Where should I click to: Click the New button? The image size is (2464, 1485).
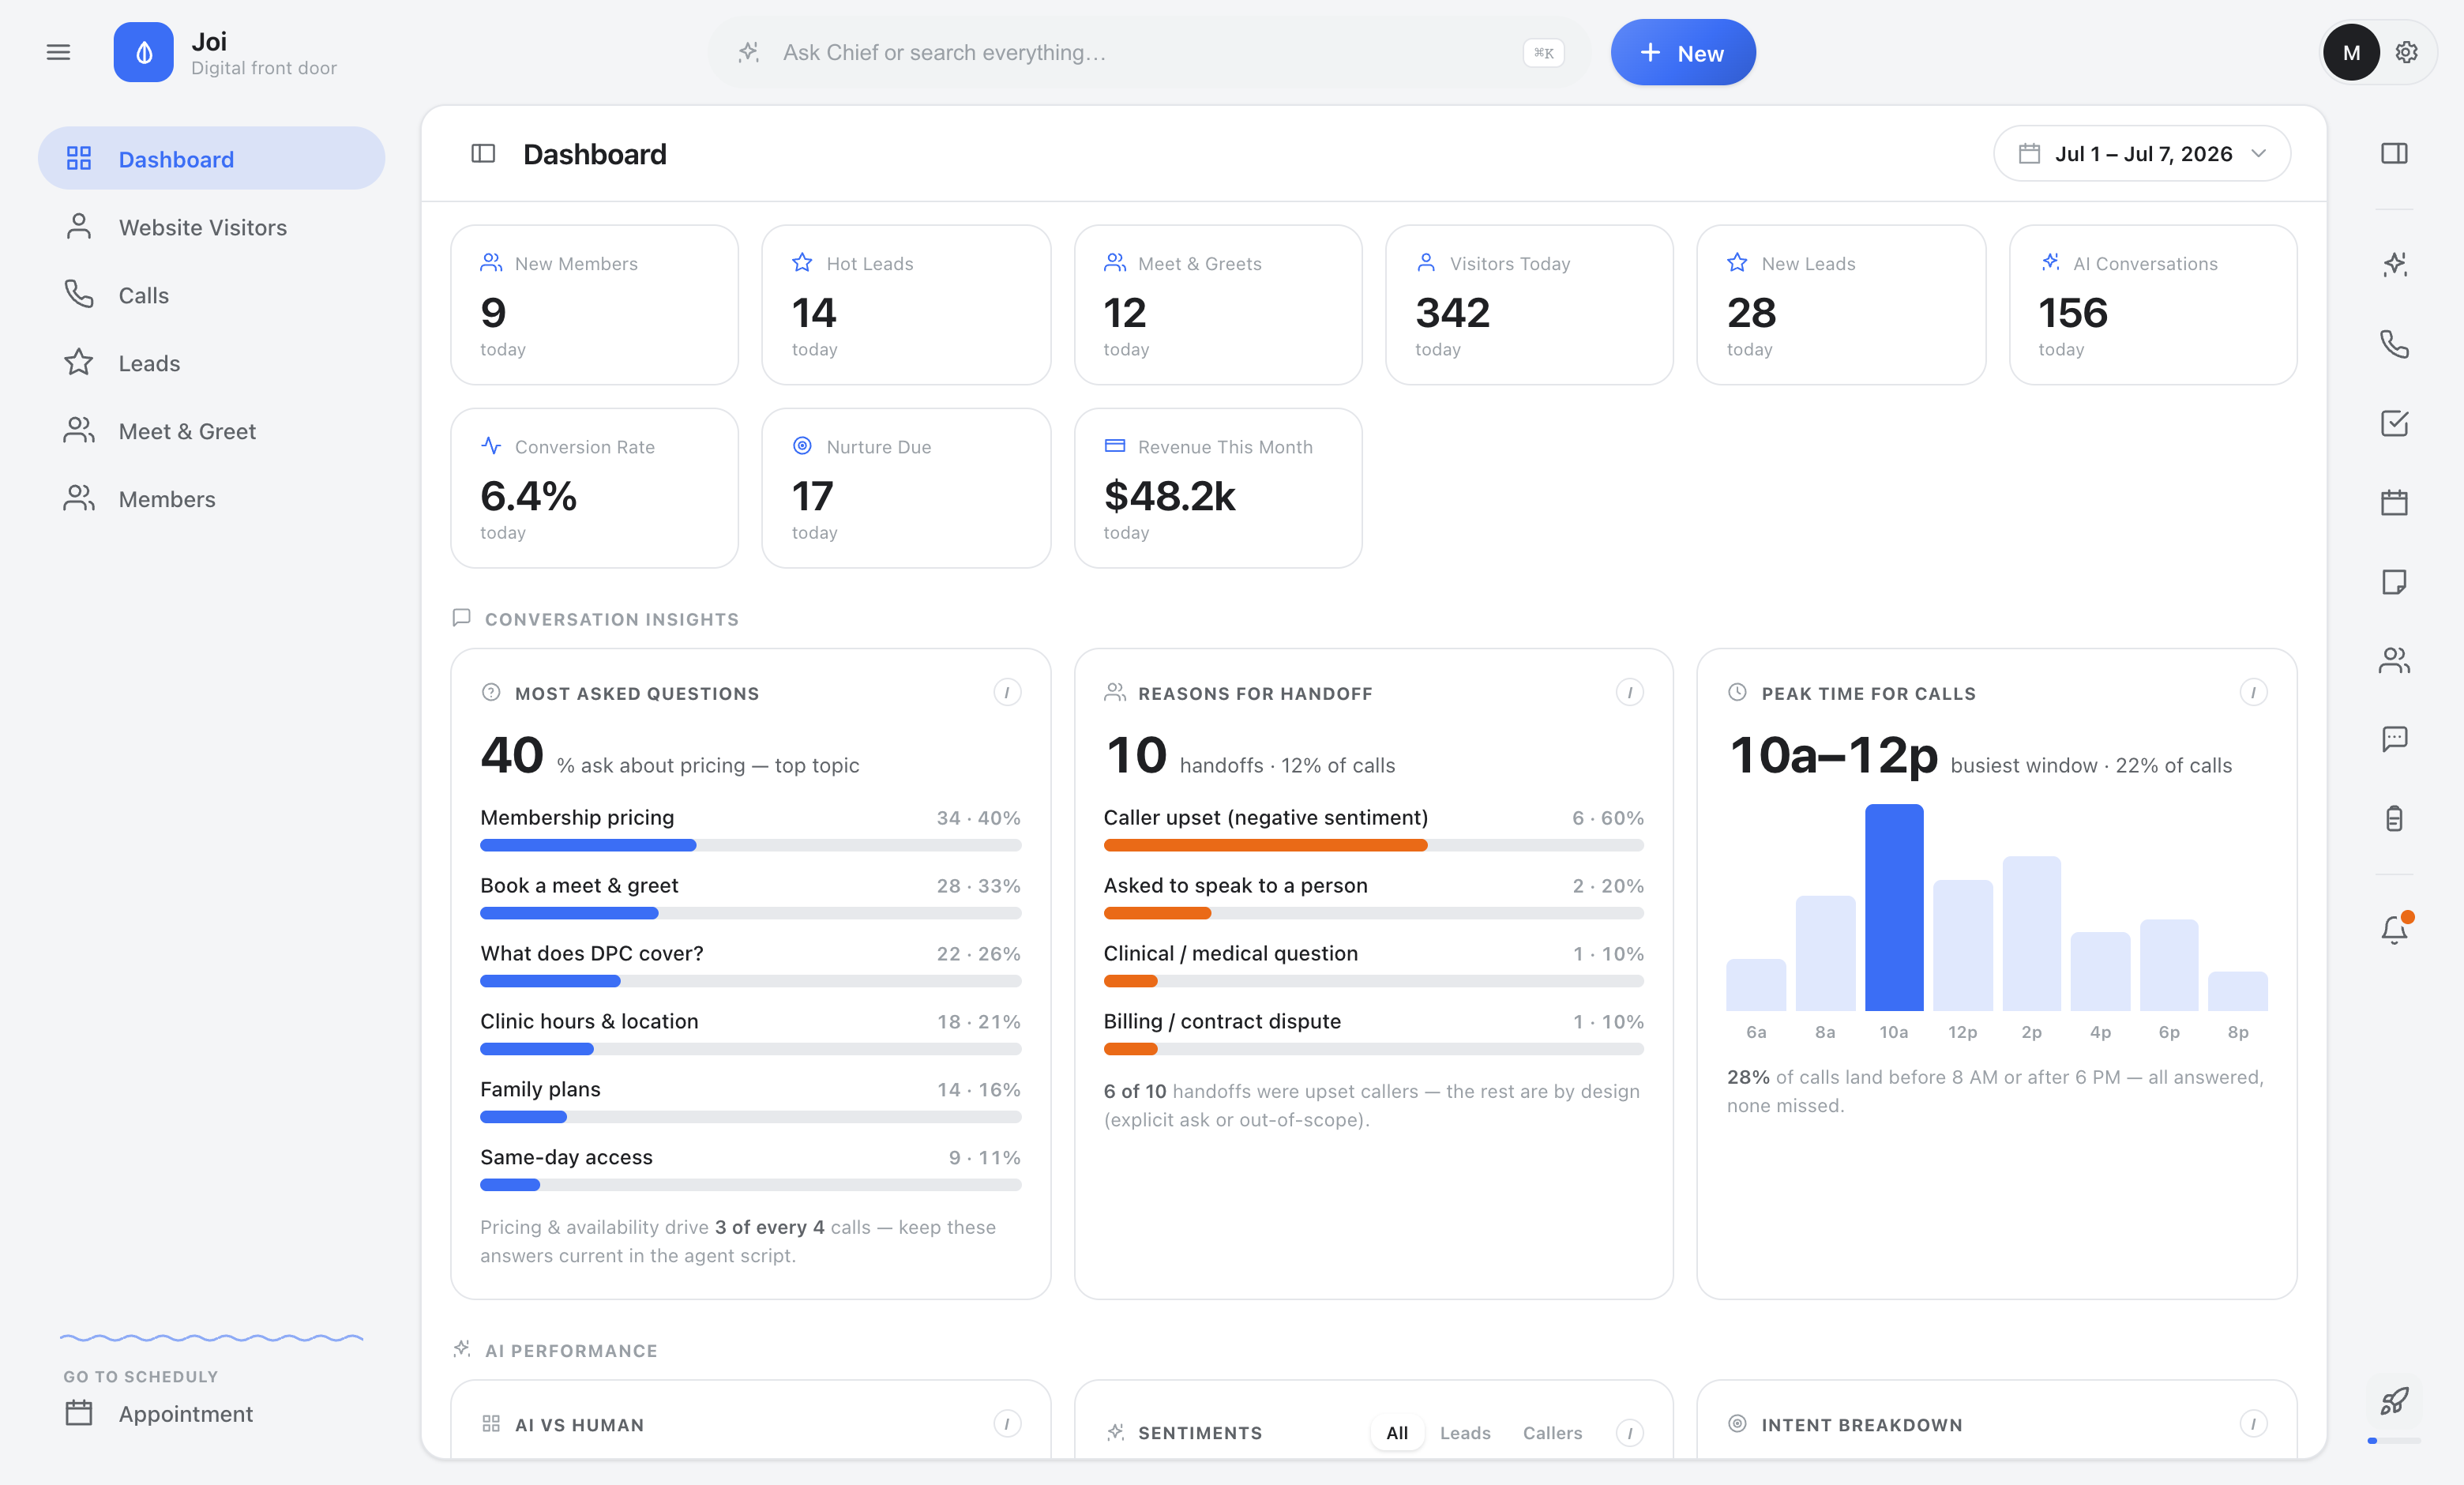tap(1683, 52)
